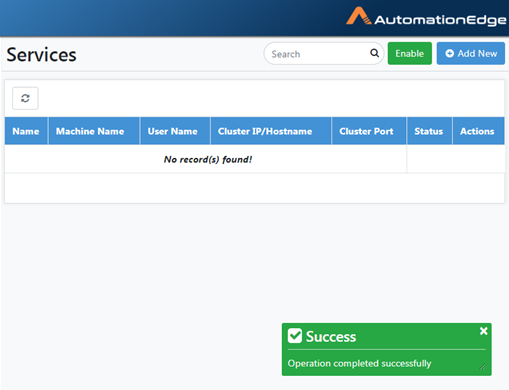Click the search magnifier icon
Image resolution: width=509 pixels, height=390 pixels.
click(x=374, y=53)
